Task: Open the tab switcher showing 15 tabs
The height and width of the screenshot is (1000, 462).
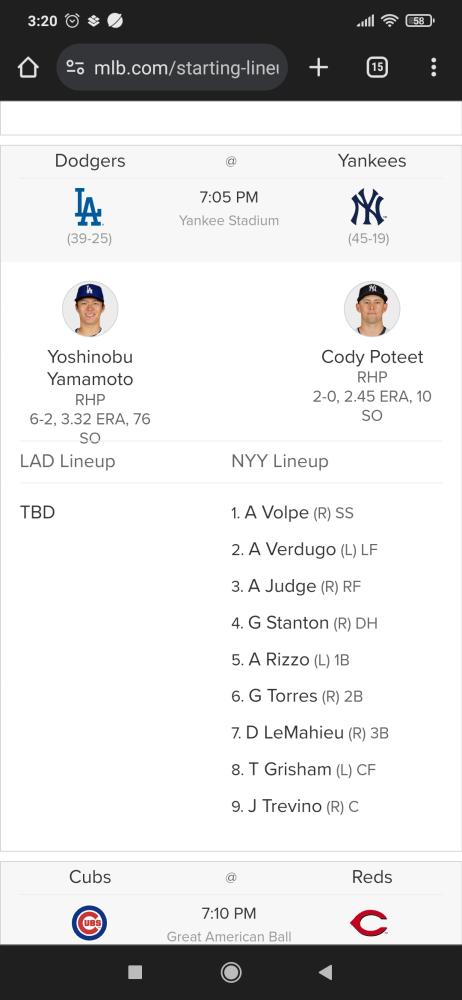Action: point(377,67)
